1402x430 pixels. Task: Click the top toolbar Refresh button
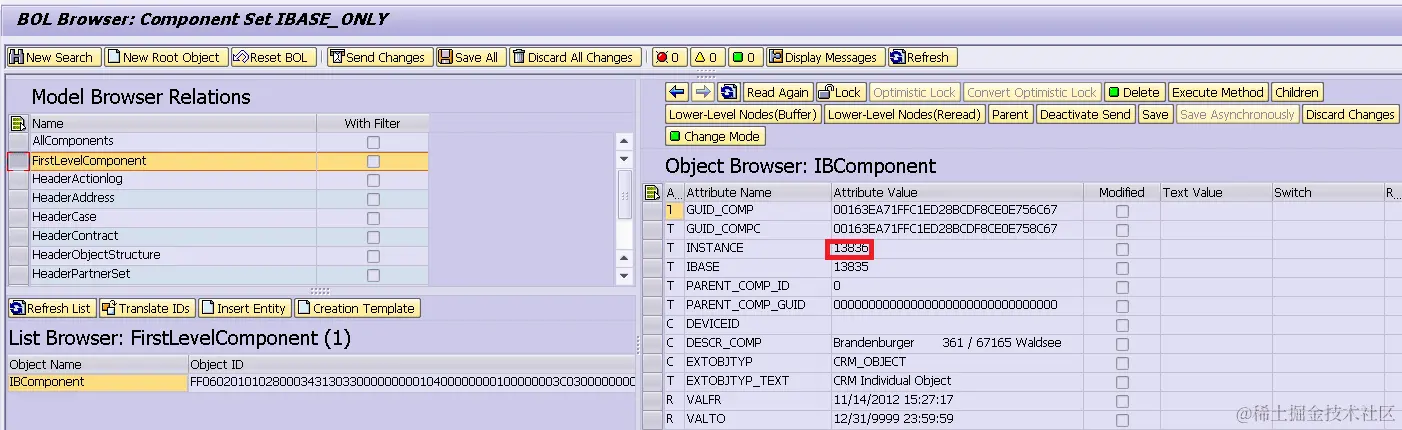click(922, 57)
